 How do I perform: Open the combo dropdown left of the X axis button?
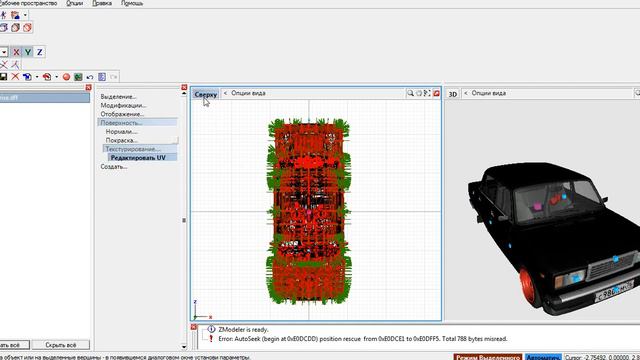click(4, 52)
